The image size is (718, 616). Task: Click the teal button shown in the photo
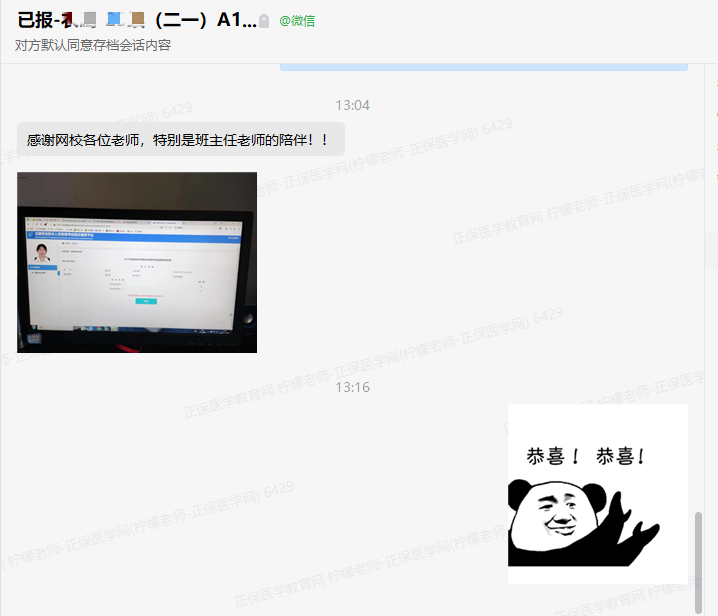click(x=144, y=300)
